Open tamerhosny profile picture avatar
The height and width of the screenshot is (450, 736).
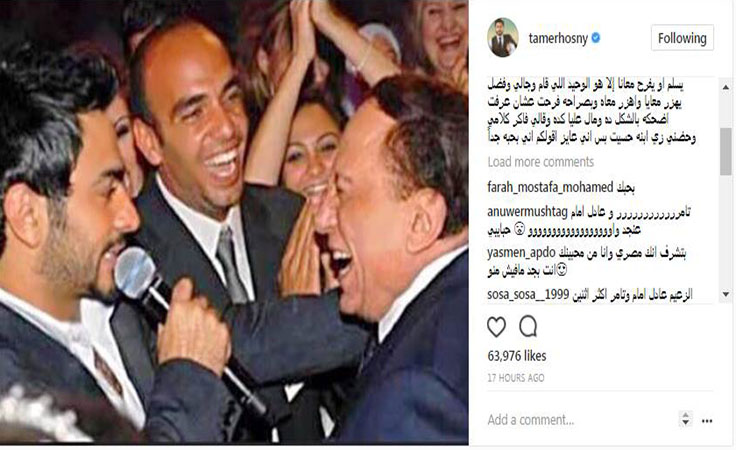pyautogui.click(x=503, y=38)
